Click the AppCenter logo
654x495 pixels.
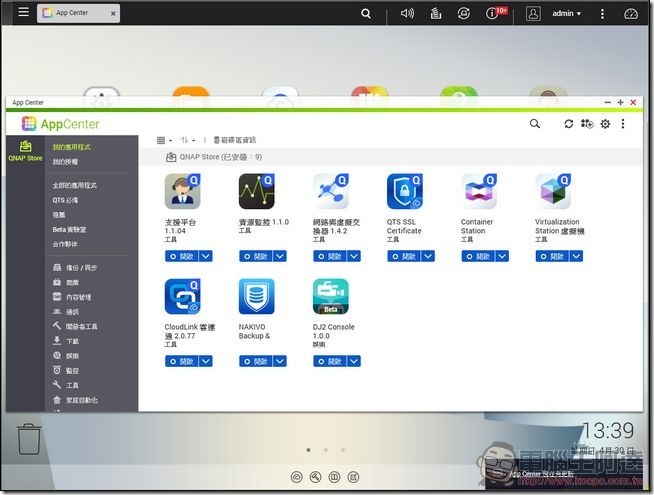pos(61,124)
